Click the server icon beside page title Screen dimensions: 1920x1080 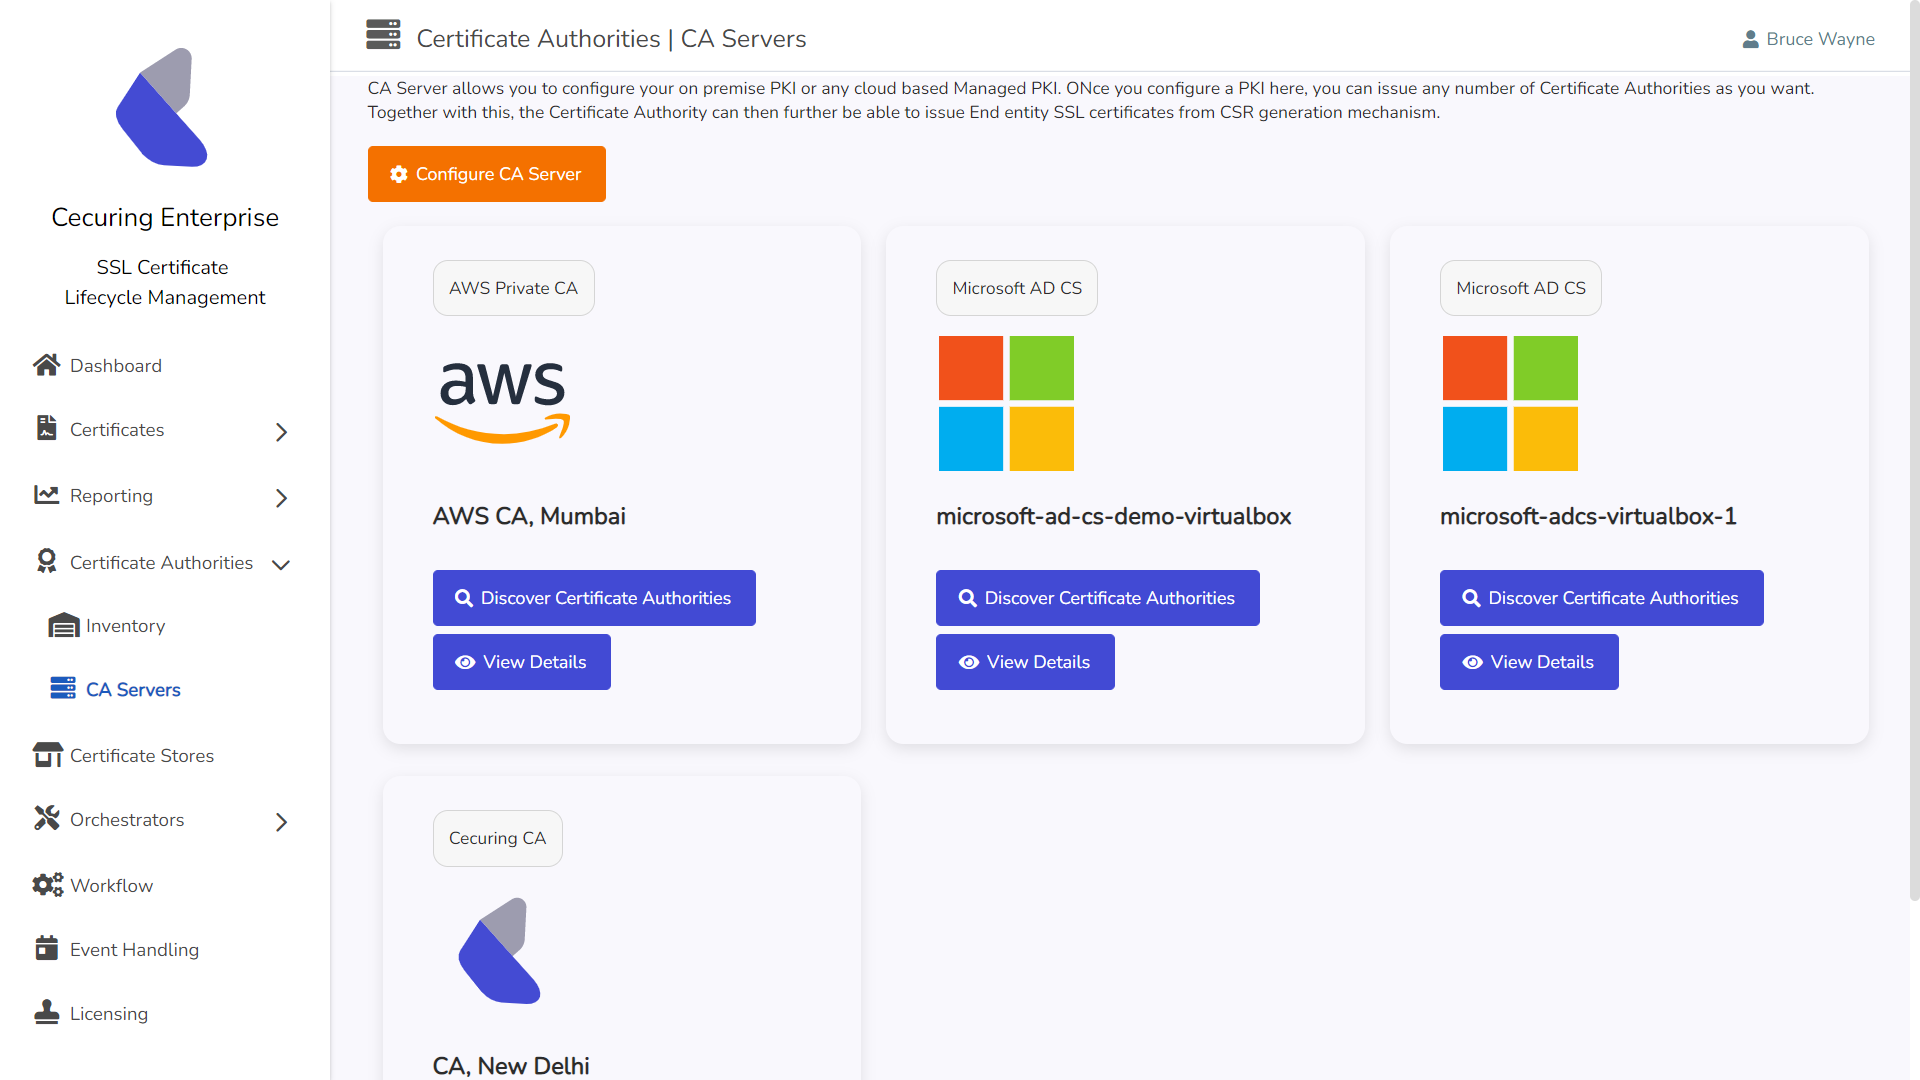coord(383,35)
